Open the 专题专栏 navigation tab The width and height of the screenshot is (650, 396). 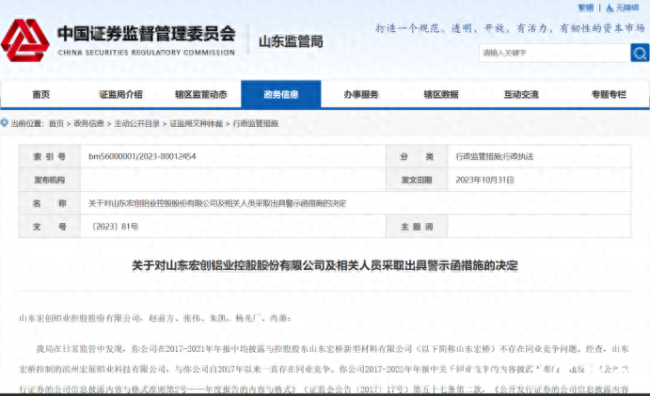pos(609,95)
